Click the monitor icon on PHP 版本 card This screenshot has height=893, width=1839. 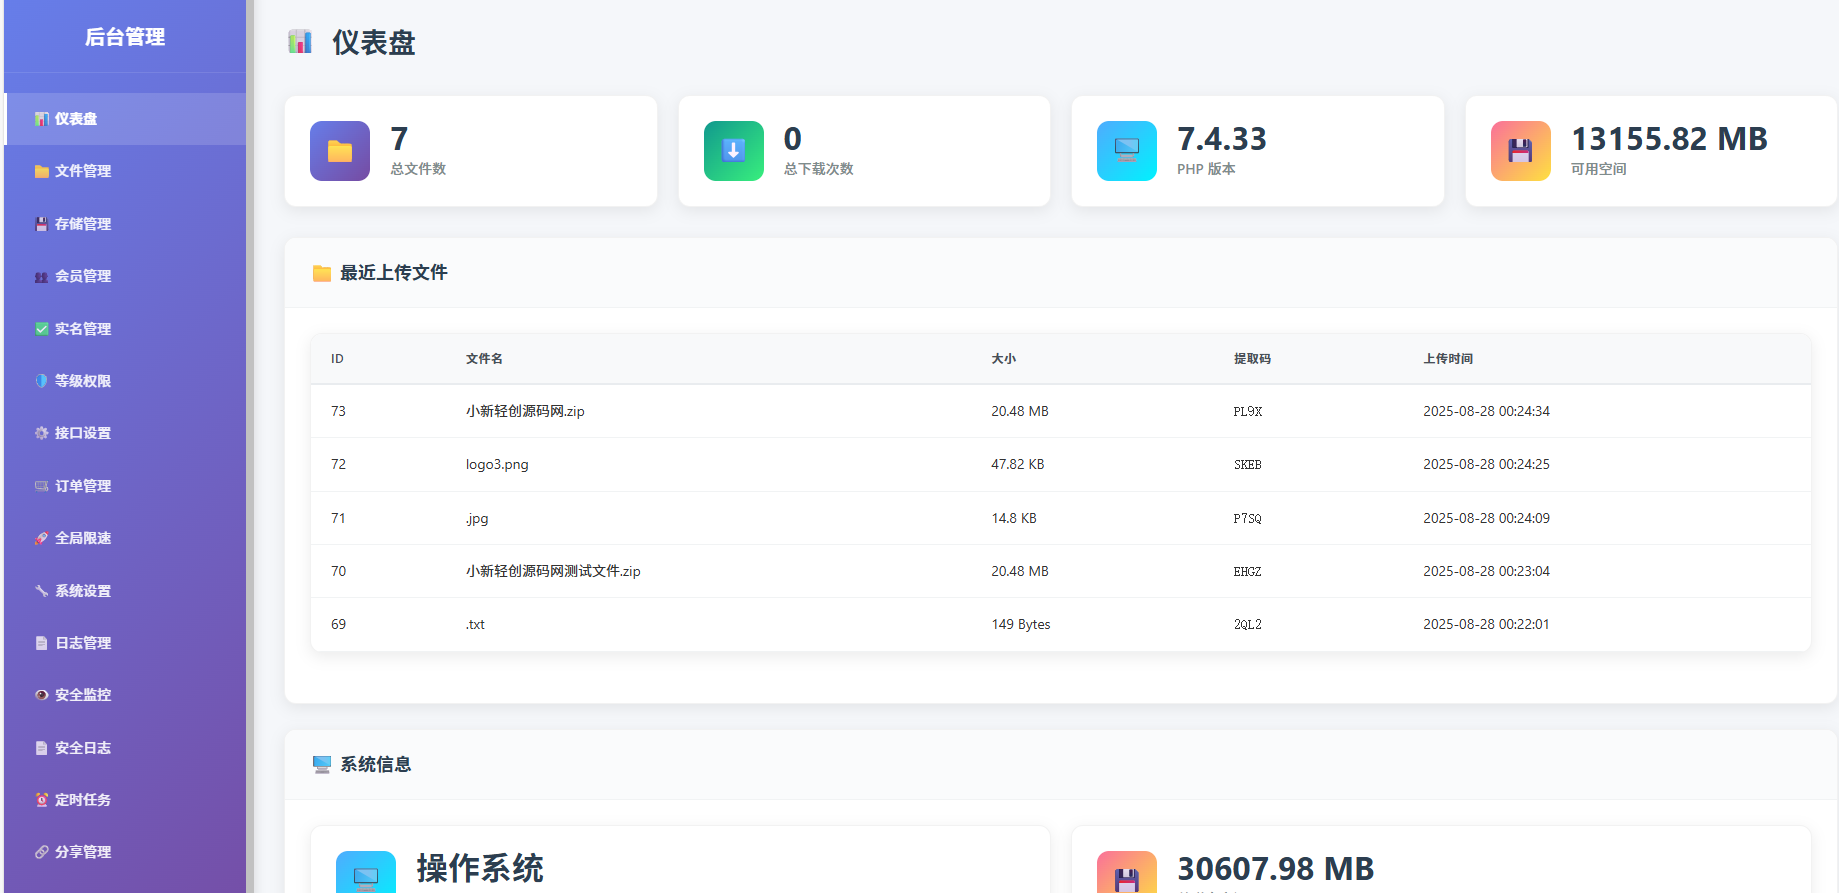tap(1127, 151)
